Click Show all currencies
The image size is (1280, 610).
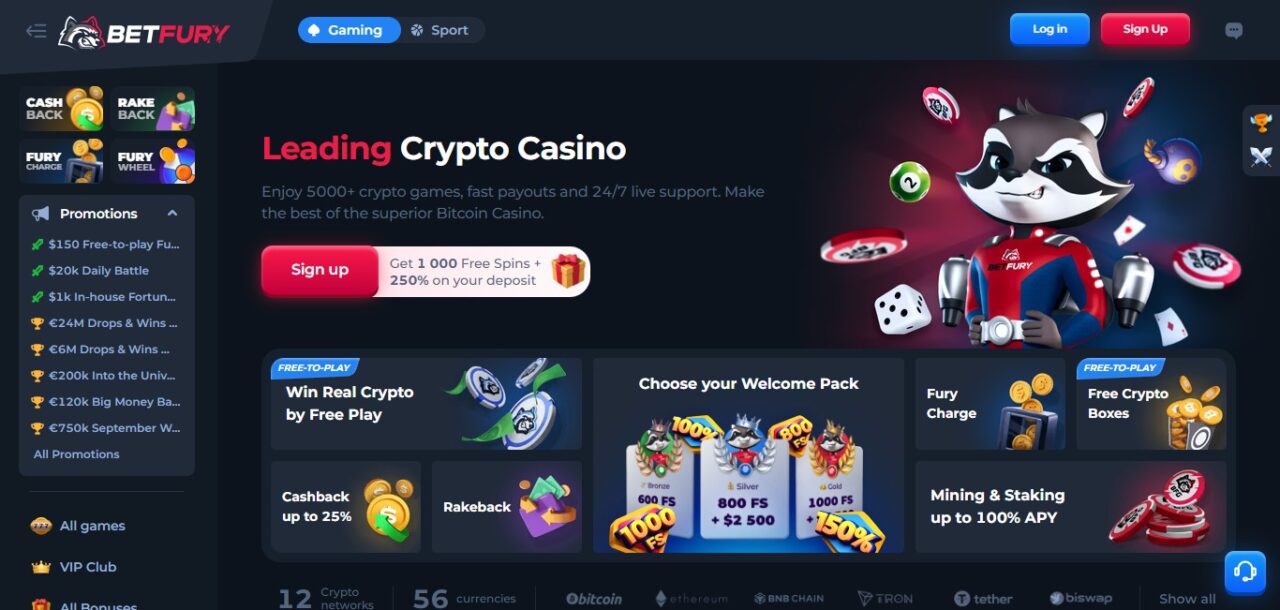point(1187,599)
